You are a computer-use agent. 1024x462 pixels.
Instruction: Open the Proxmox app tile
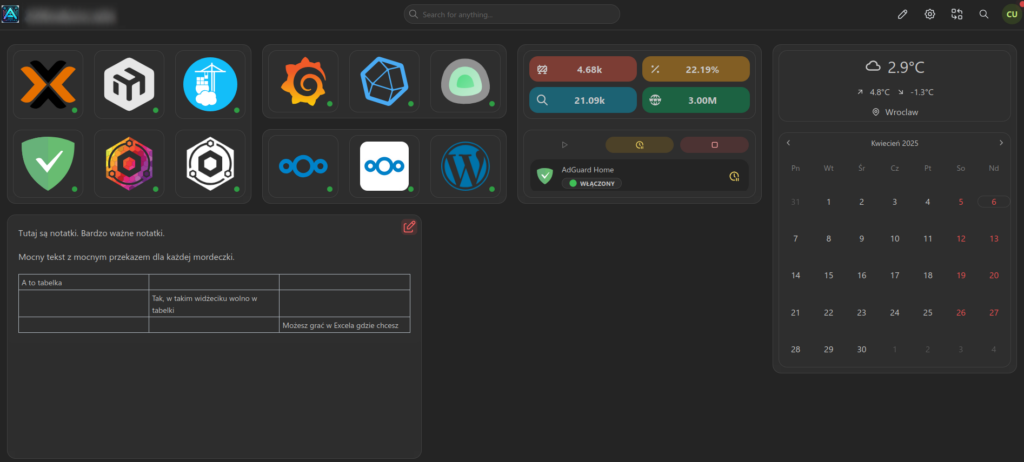click(48, 84)
